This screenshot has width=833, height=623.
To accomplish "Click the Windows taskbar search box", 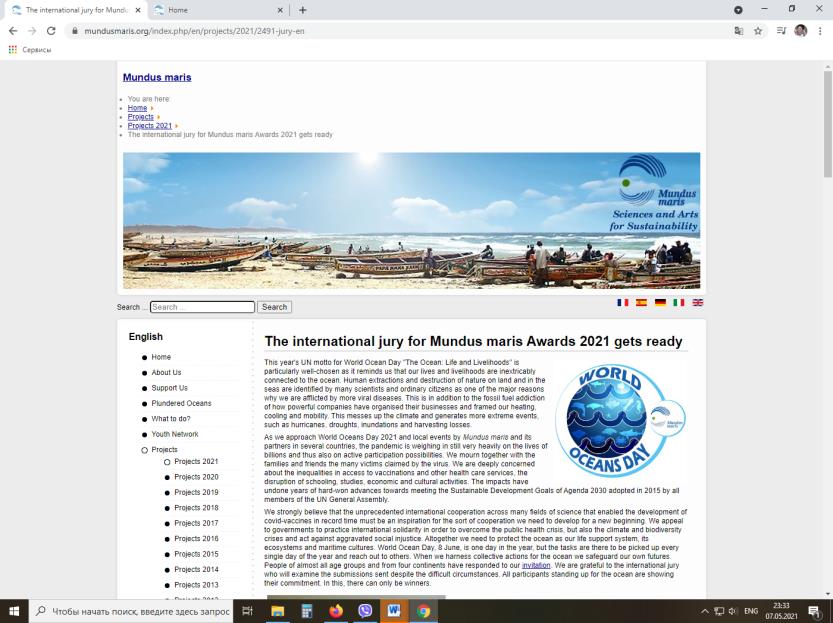I will click(x=132, y=611).
